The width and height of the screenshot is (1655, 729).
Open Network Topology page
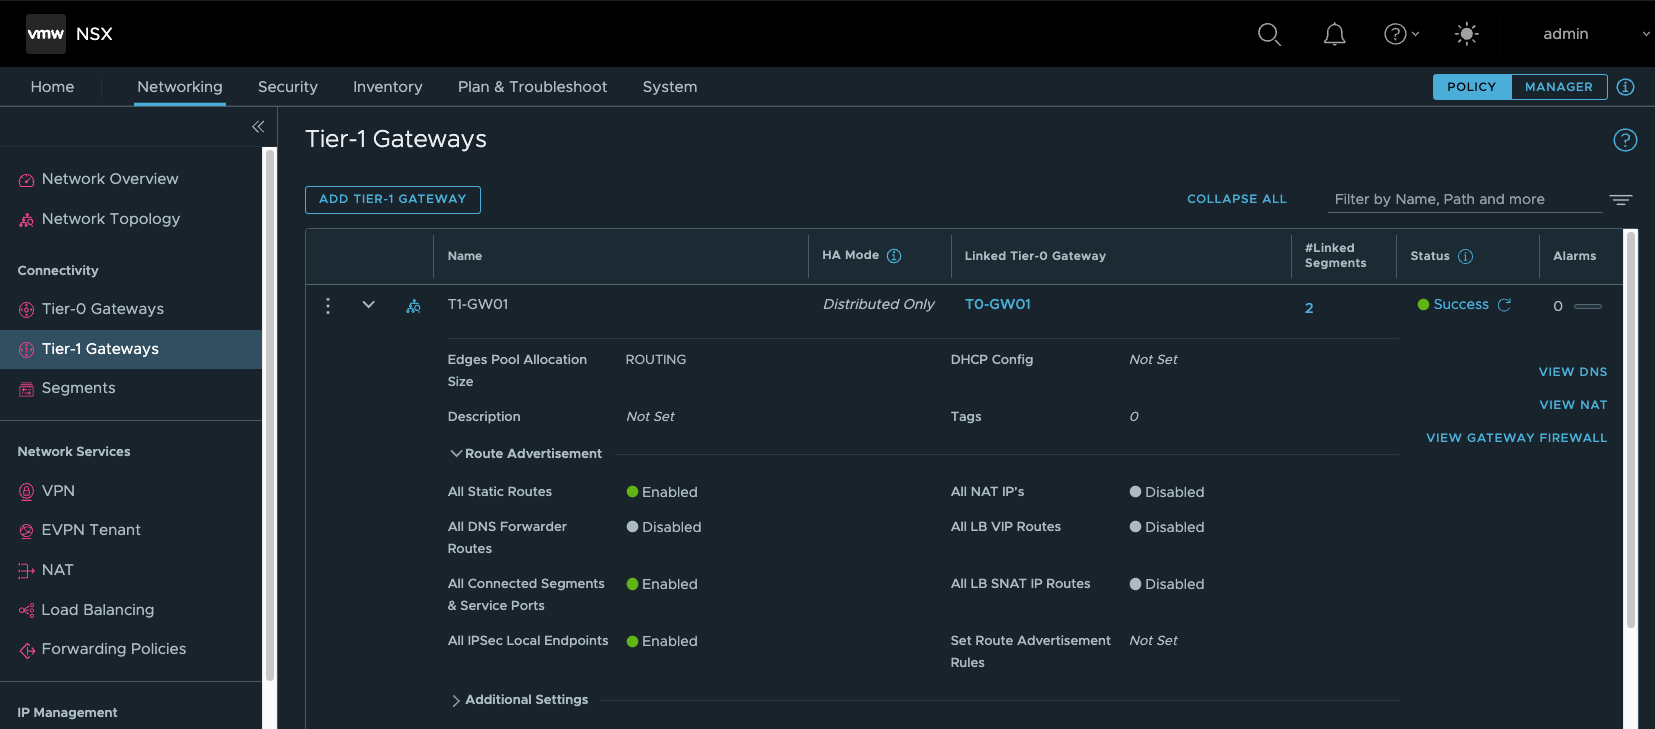pos(111,219)
